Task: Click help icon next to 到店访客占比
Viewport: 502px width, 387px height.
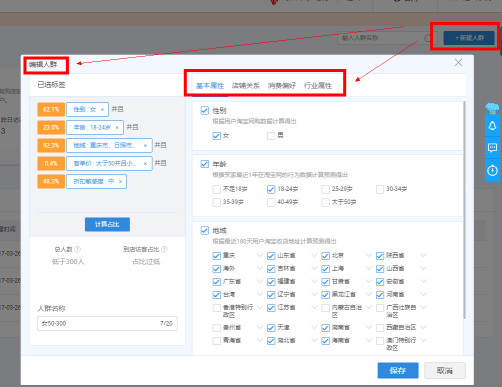Action: (x=164, y=249)
